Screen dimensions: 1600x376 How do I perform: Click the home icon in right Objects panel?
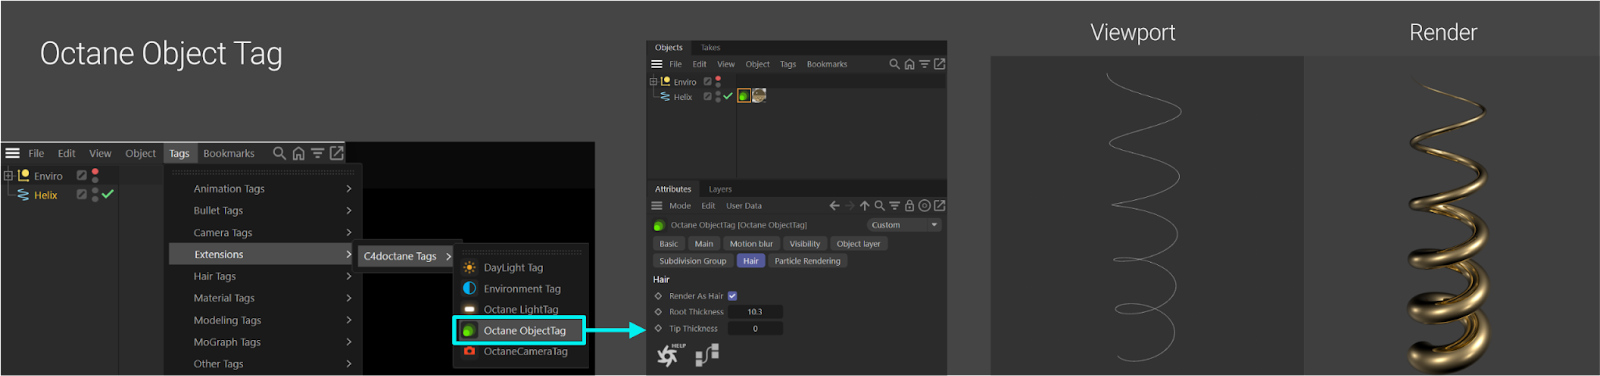909,64
